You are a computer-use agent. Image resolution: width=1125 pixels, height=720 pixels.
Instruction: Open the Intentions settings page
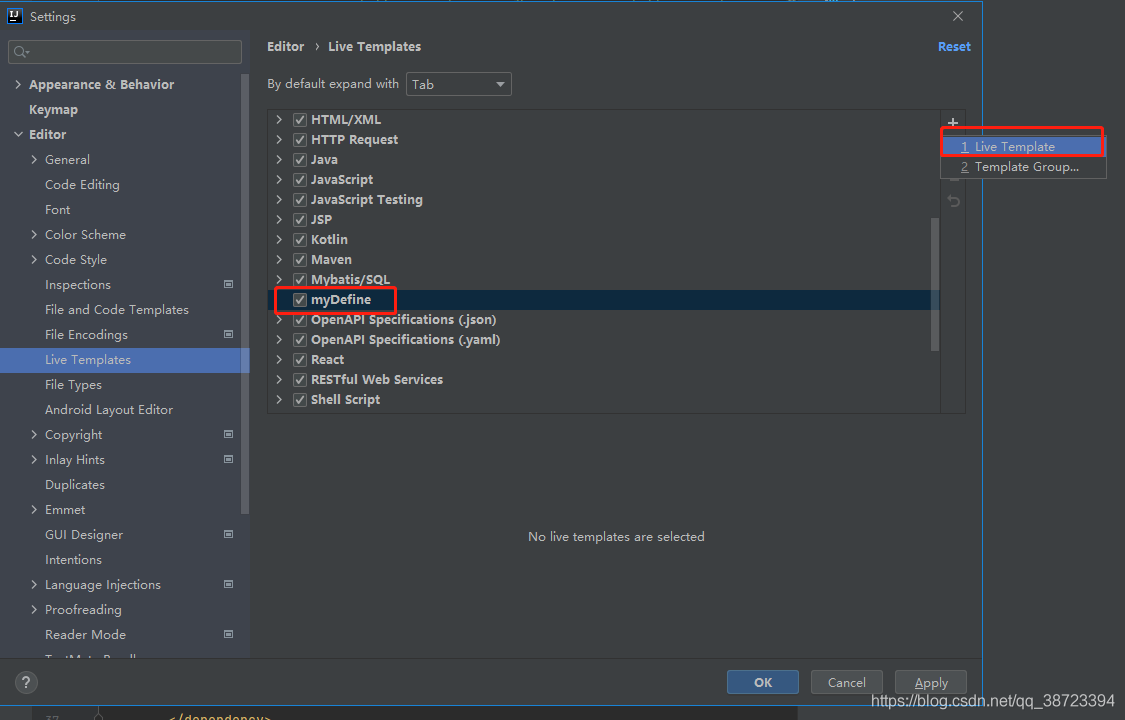click(73, 560)
